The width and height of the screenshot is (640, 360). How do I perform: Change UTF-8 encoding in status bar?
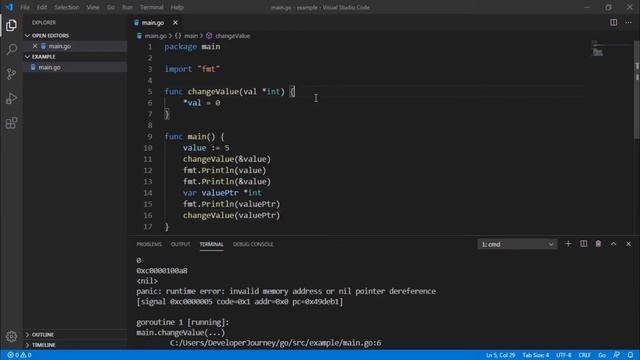tap(564, 355)
